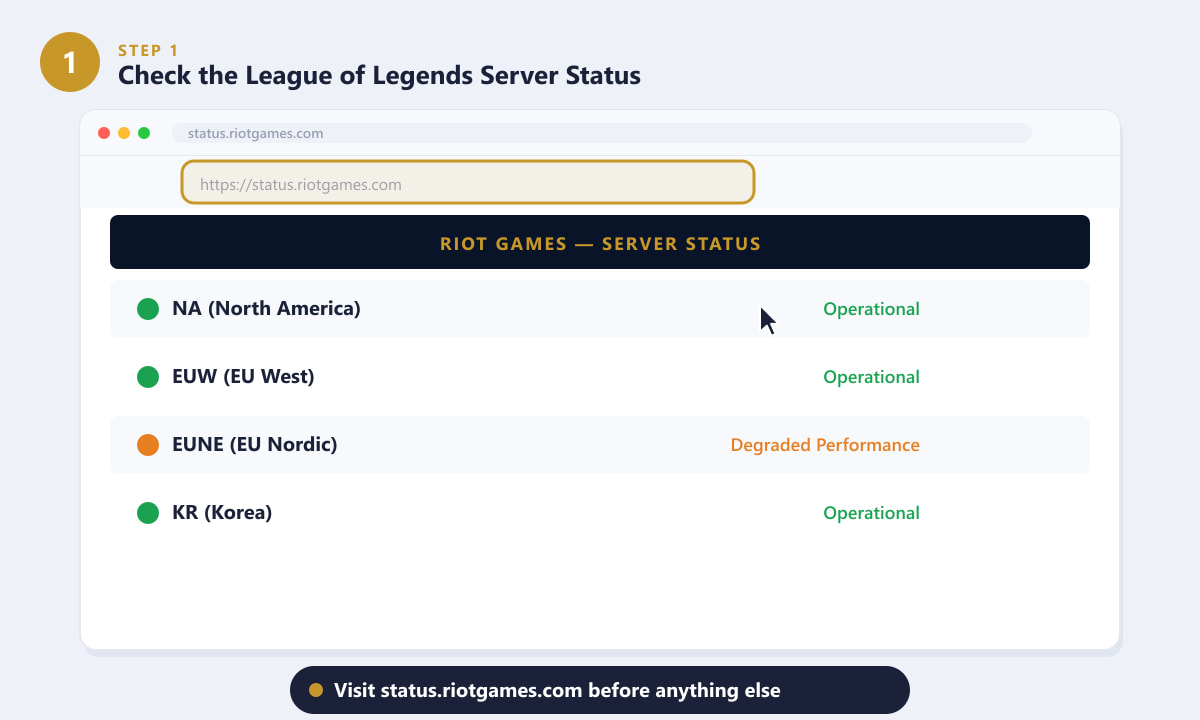Click the Degraded Performance status text
1200x720 pixels.
[x=825, y=445]
